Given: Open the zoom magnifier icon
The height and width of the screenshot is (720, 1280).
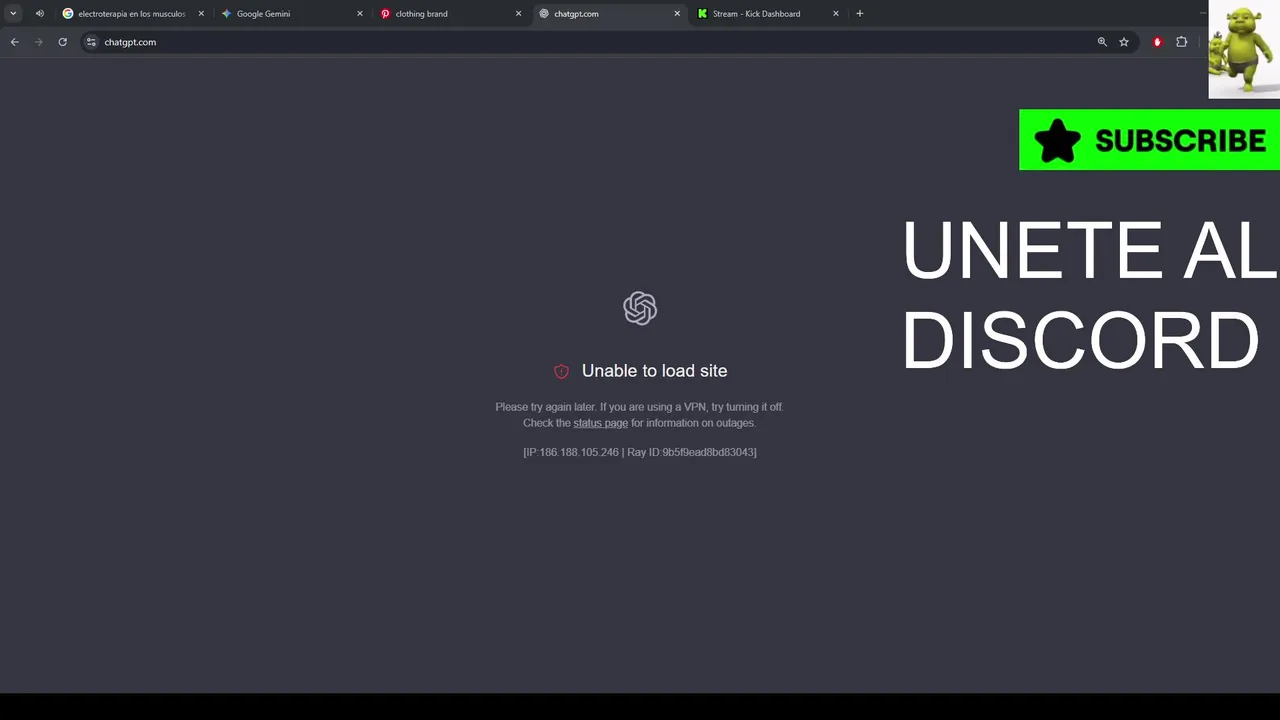Looking at the screenshot, I should point(1102,42).
